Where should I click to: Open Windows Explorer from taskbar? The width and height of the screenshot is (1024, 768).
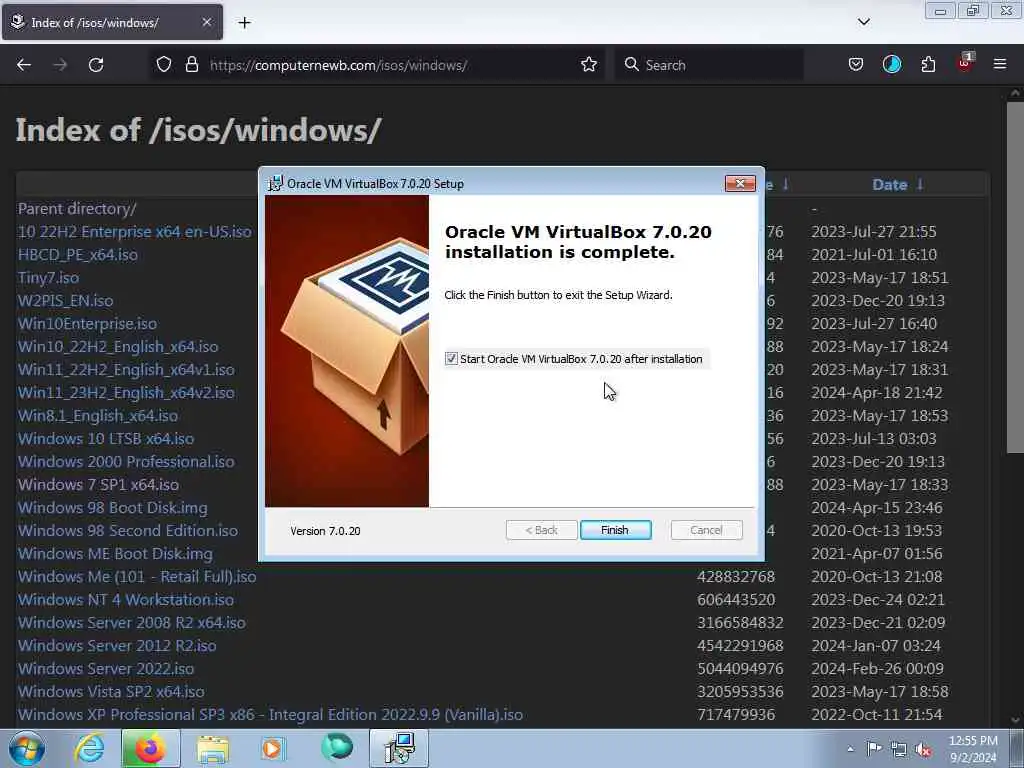[213, 748]
